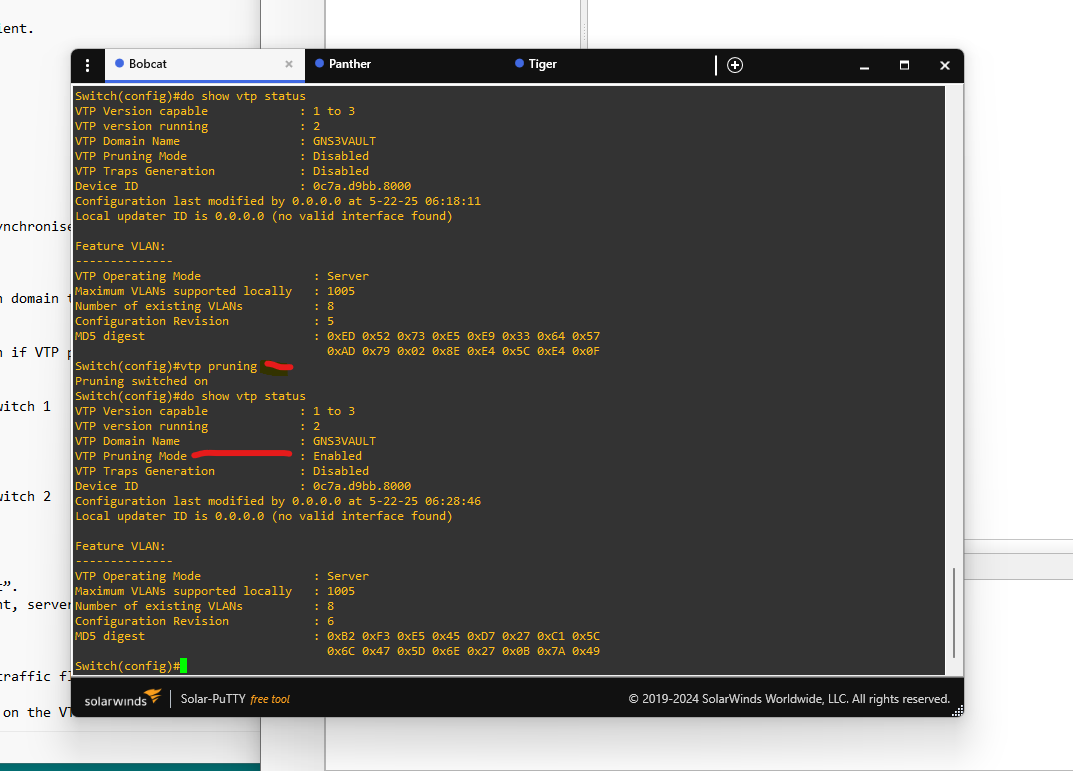Screen dimensions: 1073x771
Task: Open the Solar-PuTTY three-dot menu
Action: [x=88, y=65]
